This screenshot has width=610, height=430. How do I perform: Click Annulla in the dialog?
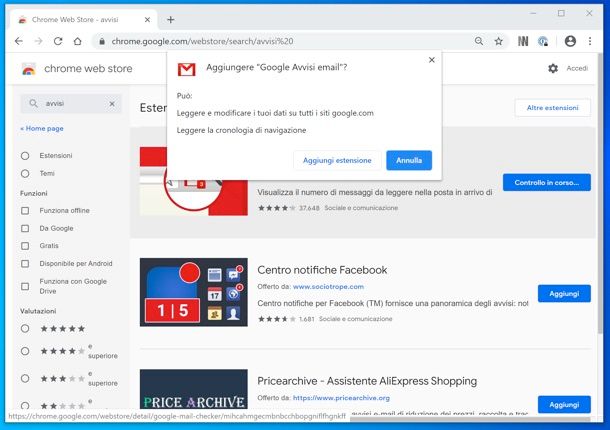click(x=409, y=160)
